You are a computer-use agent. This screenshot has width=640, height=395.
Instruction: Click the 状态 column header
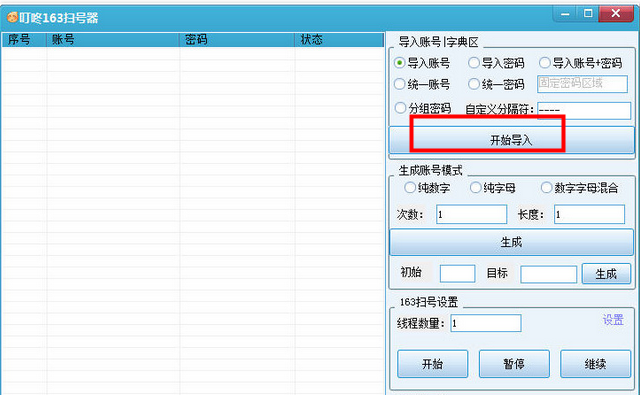tap(340, 40)
